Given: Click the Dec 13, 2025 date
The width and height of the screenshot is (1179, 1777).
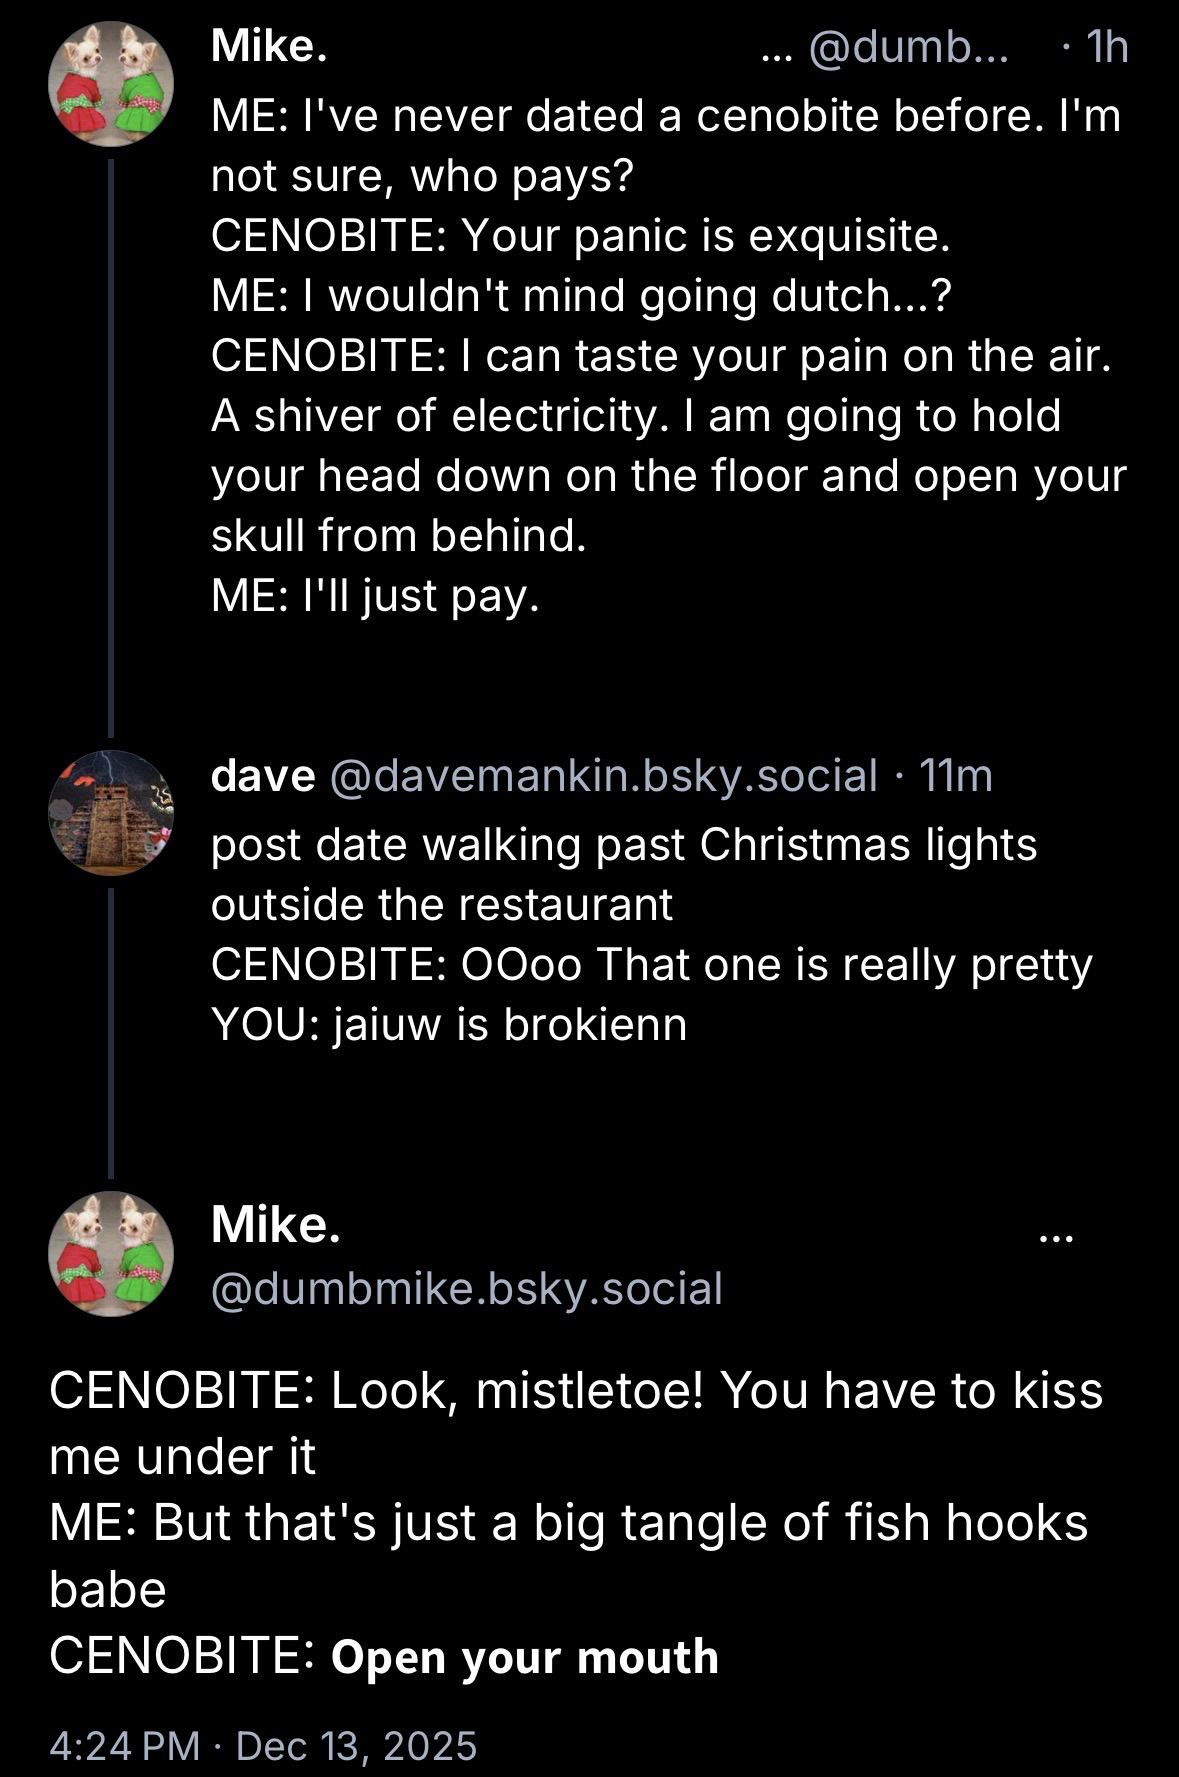Looking at the screenshot, I should [357, 1745].
